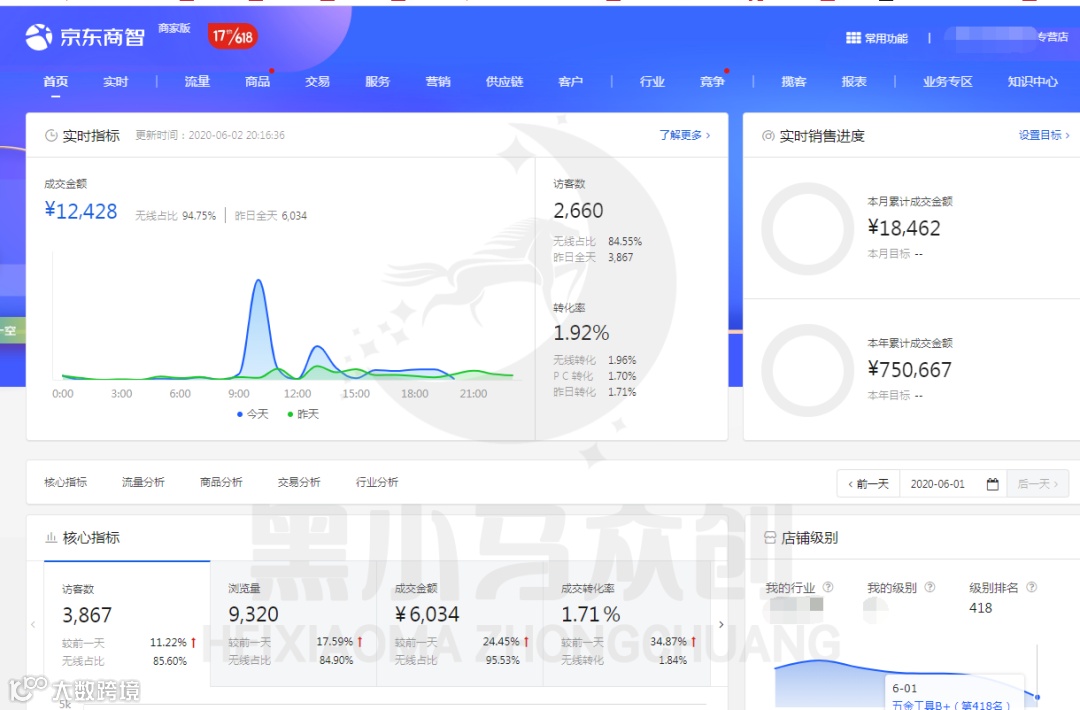Click the 2,660 访客数 value
Screen dimensions: 1080x710
point(578,210)
